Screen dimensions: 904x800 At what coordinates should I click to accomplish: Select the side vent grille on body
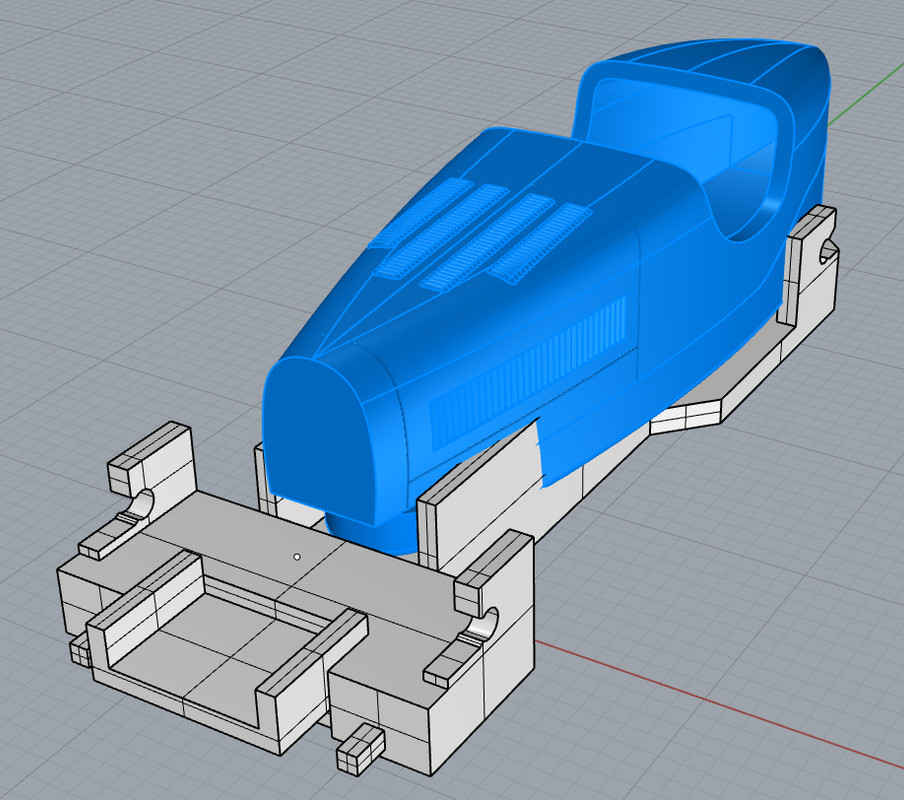528,372
